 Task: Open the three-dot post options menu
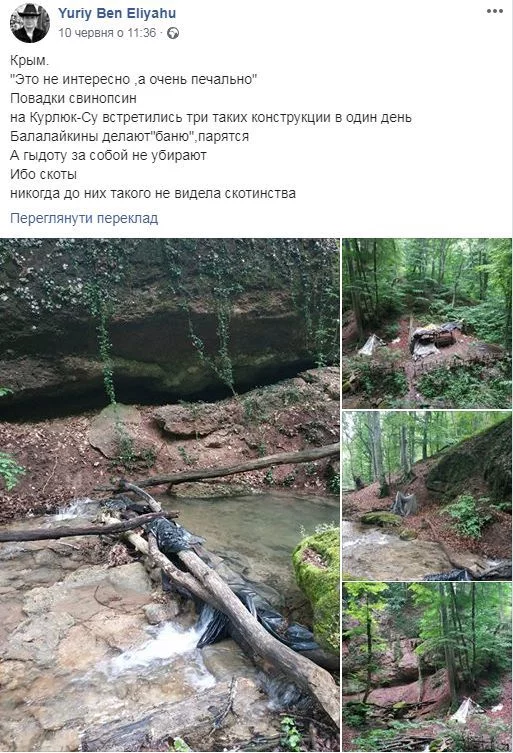(x=495, y=11)
